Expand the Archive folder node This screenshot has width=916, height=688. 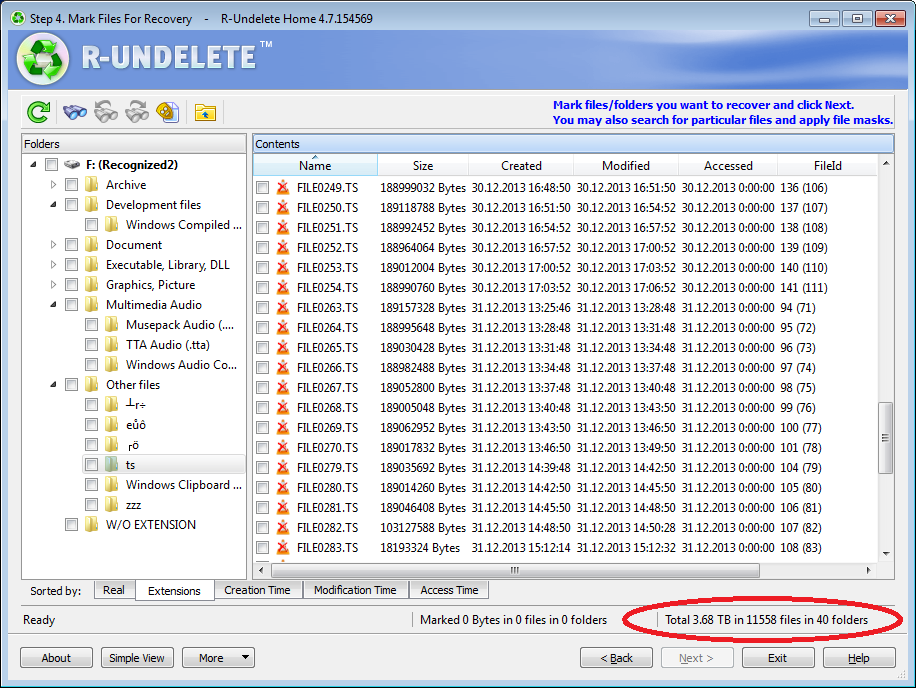[53, 185]
